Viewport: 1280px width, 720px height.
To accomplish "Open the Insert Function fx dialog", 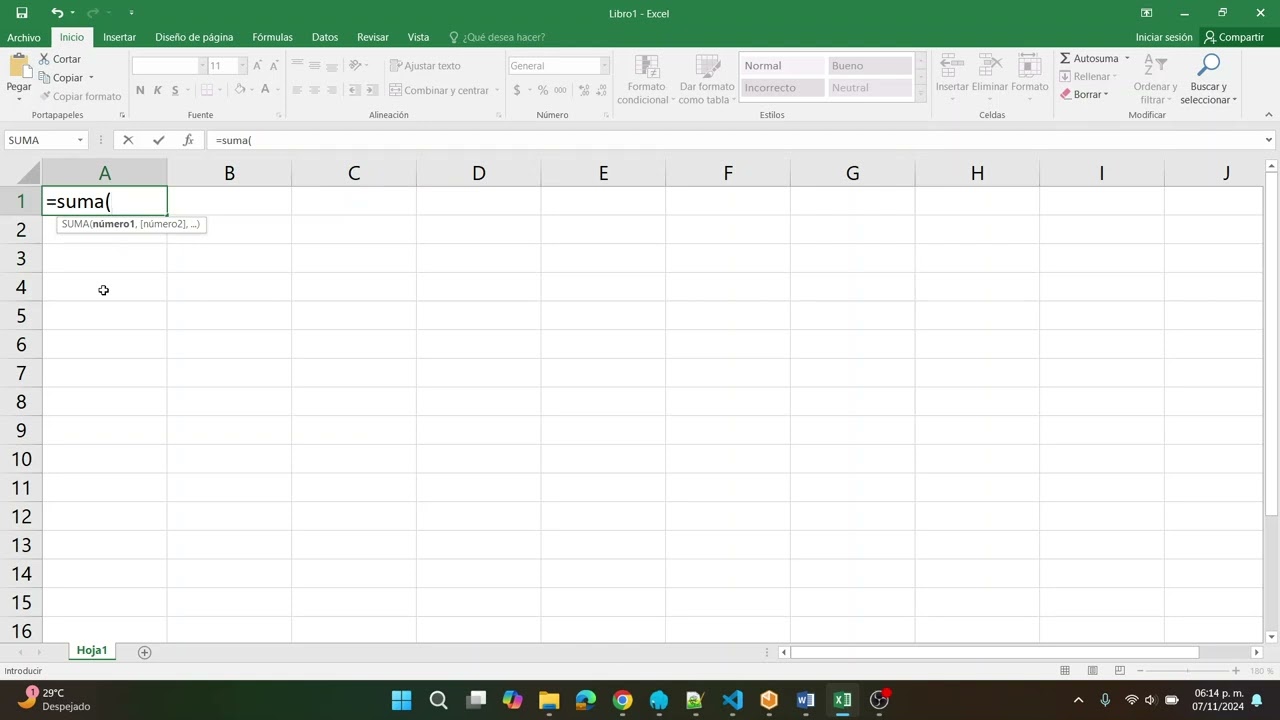I will click(x=188, y=140).
